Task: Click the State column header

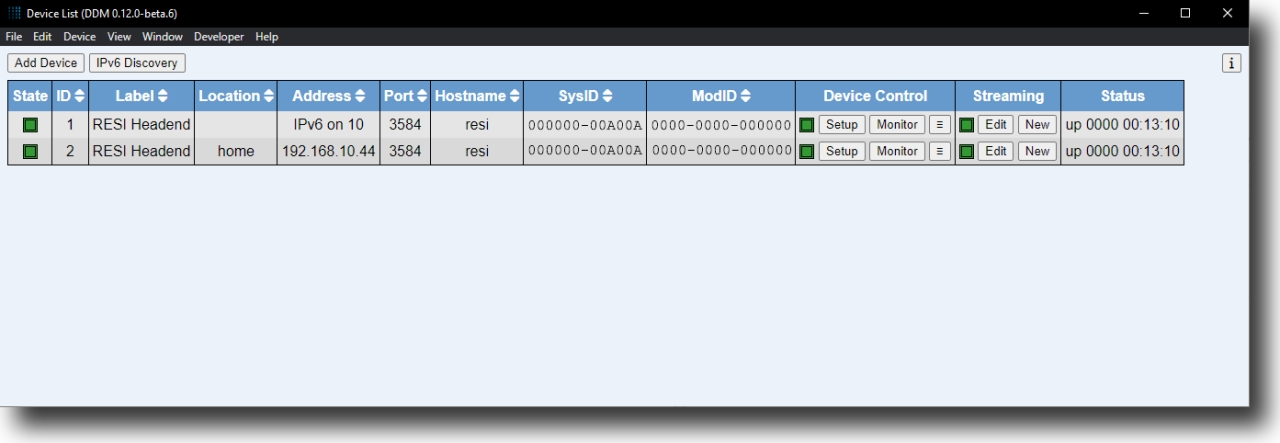Action: coord(30,96)
